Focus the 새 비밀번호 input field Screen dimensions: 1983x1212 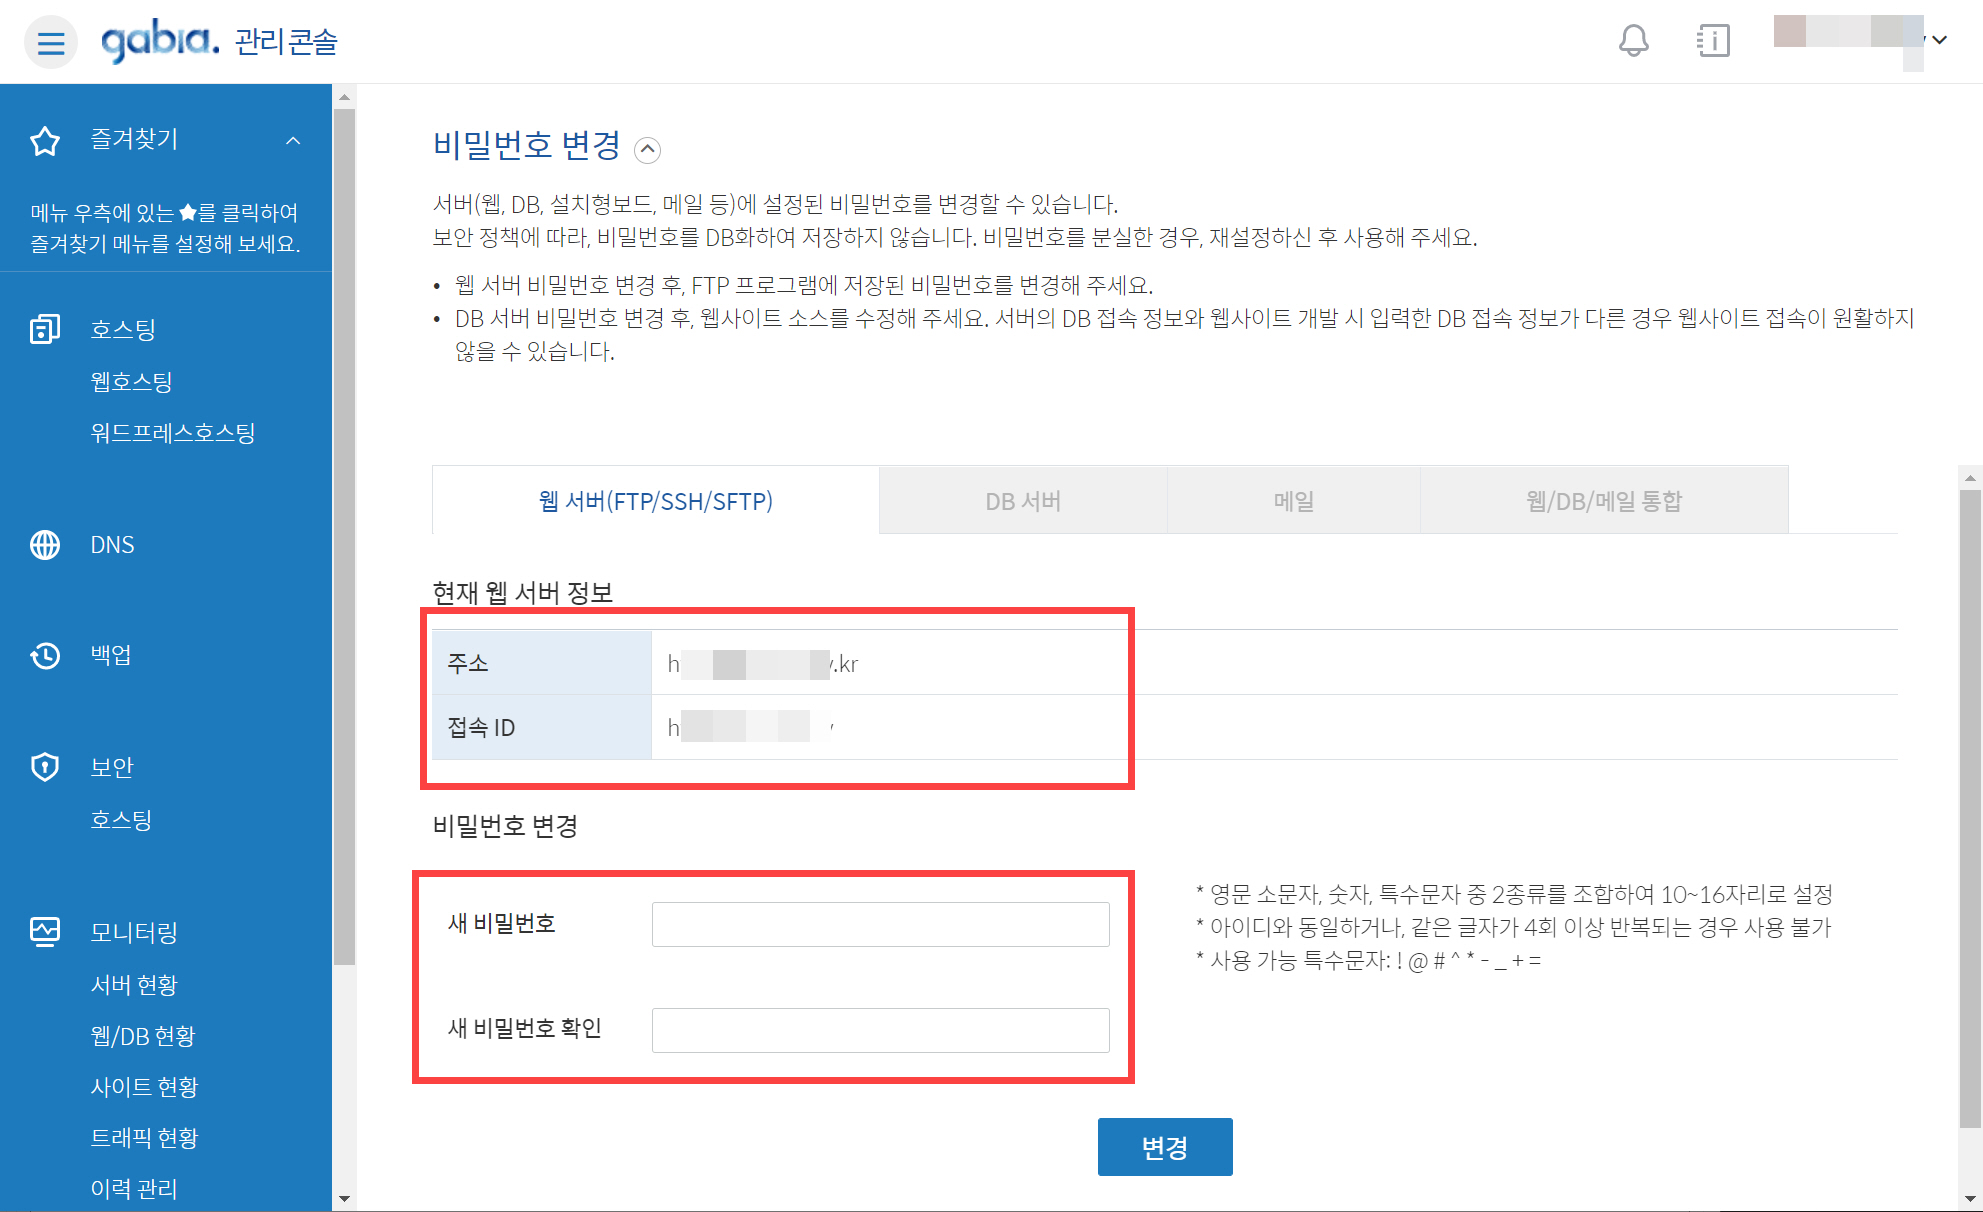point(880,924)
